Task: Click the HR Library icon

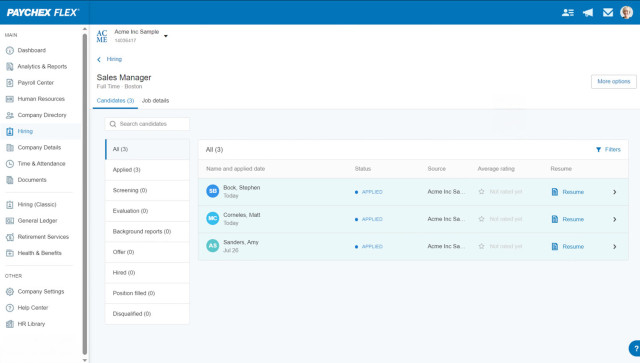Action: tap(10, 324)
